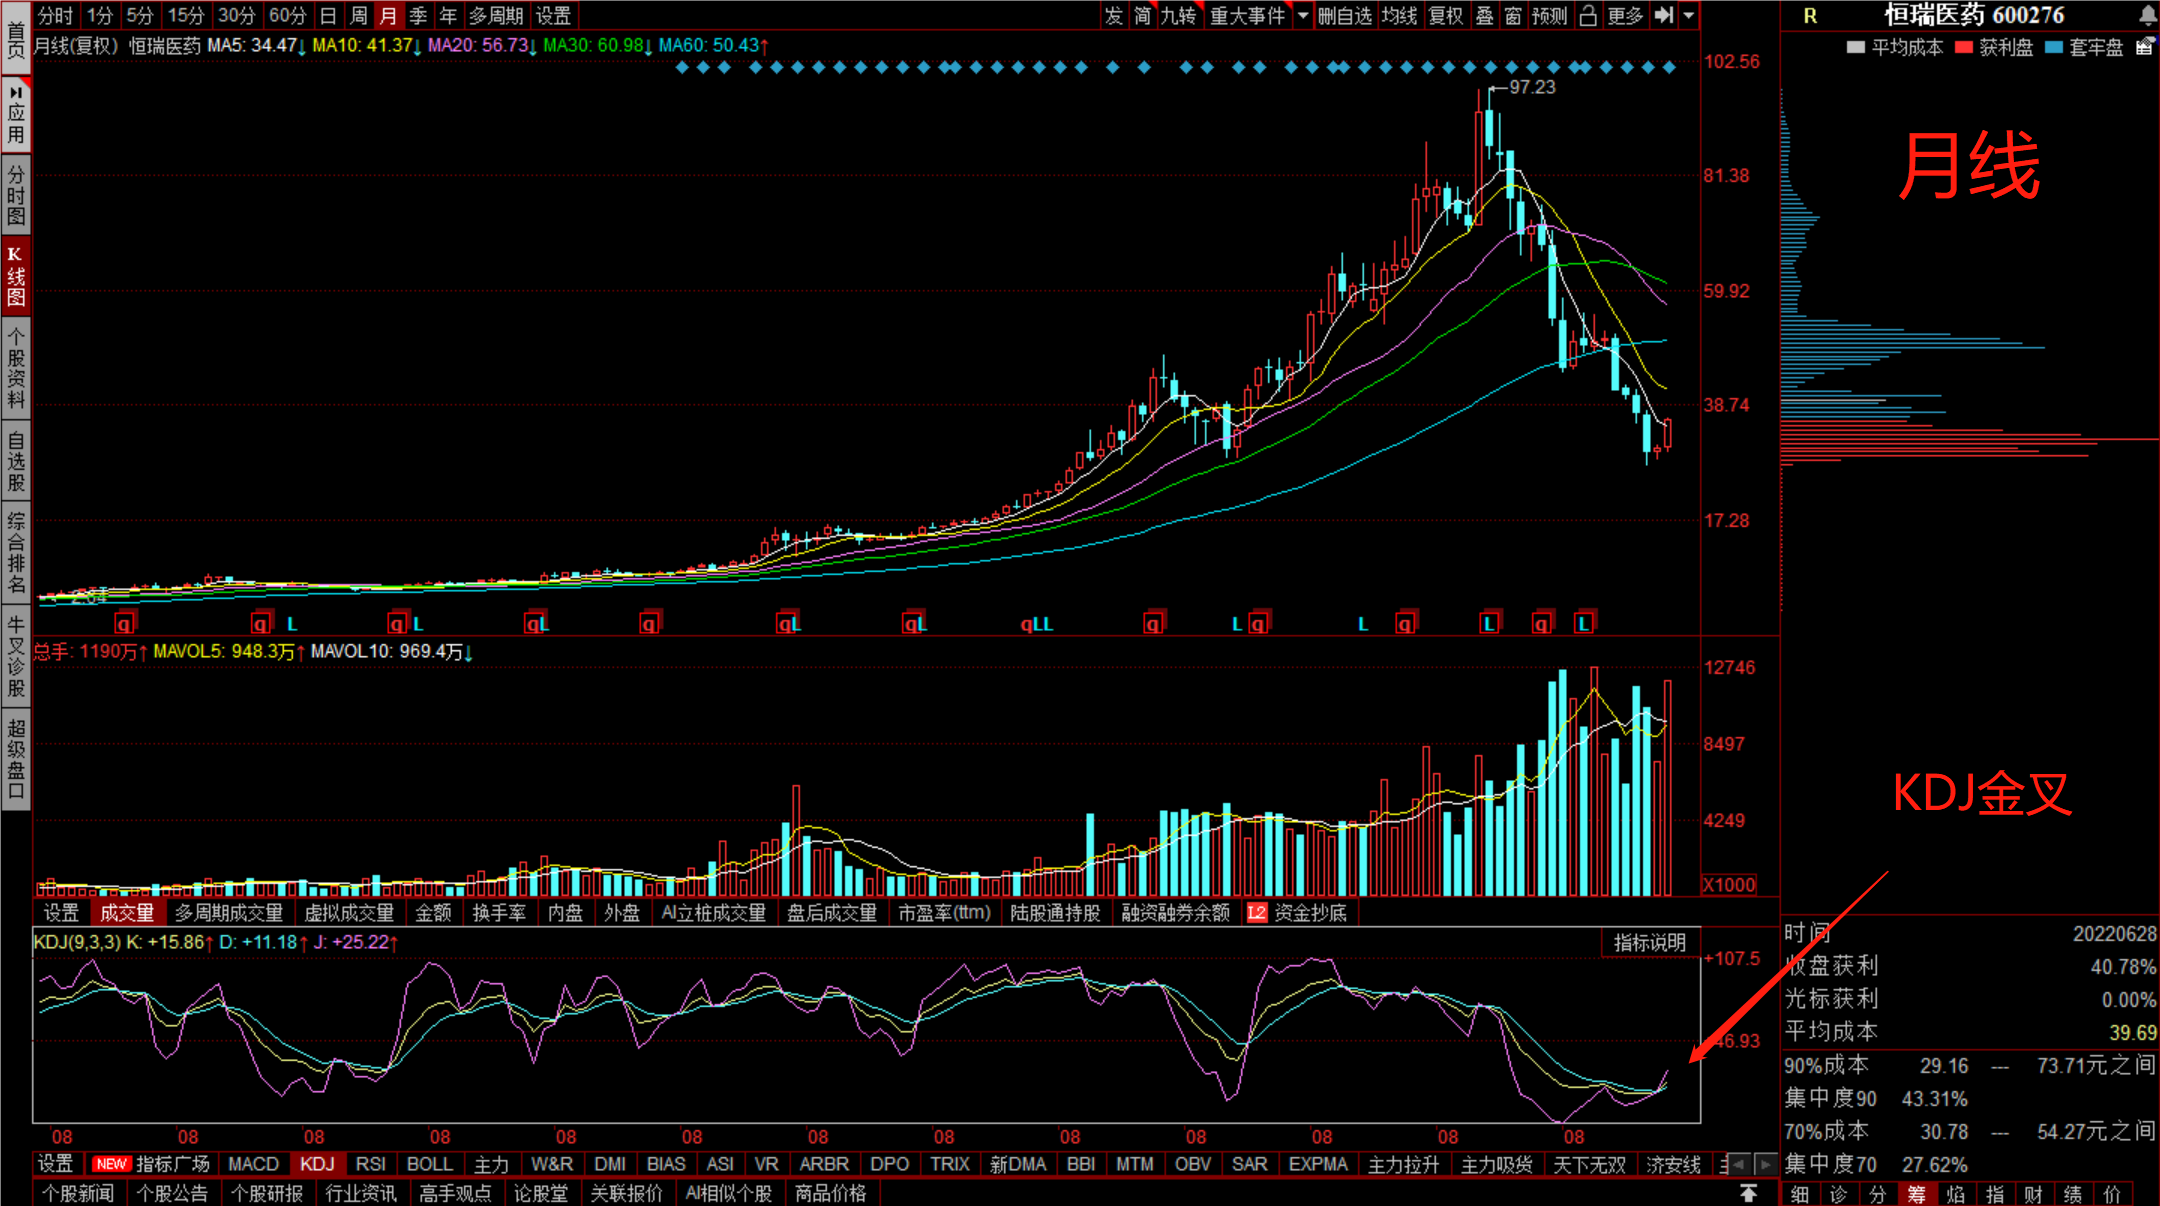Toggle the 平均成本 legend marker

click(1856, 47)
